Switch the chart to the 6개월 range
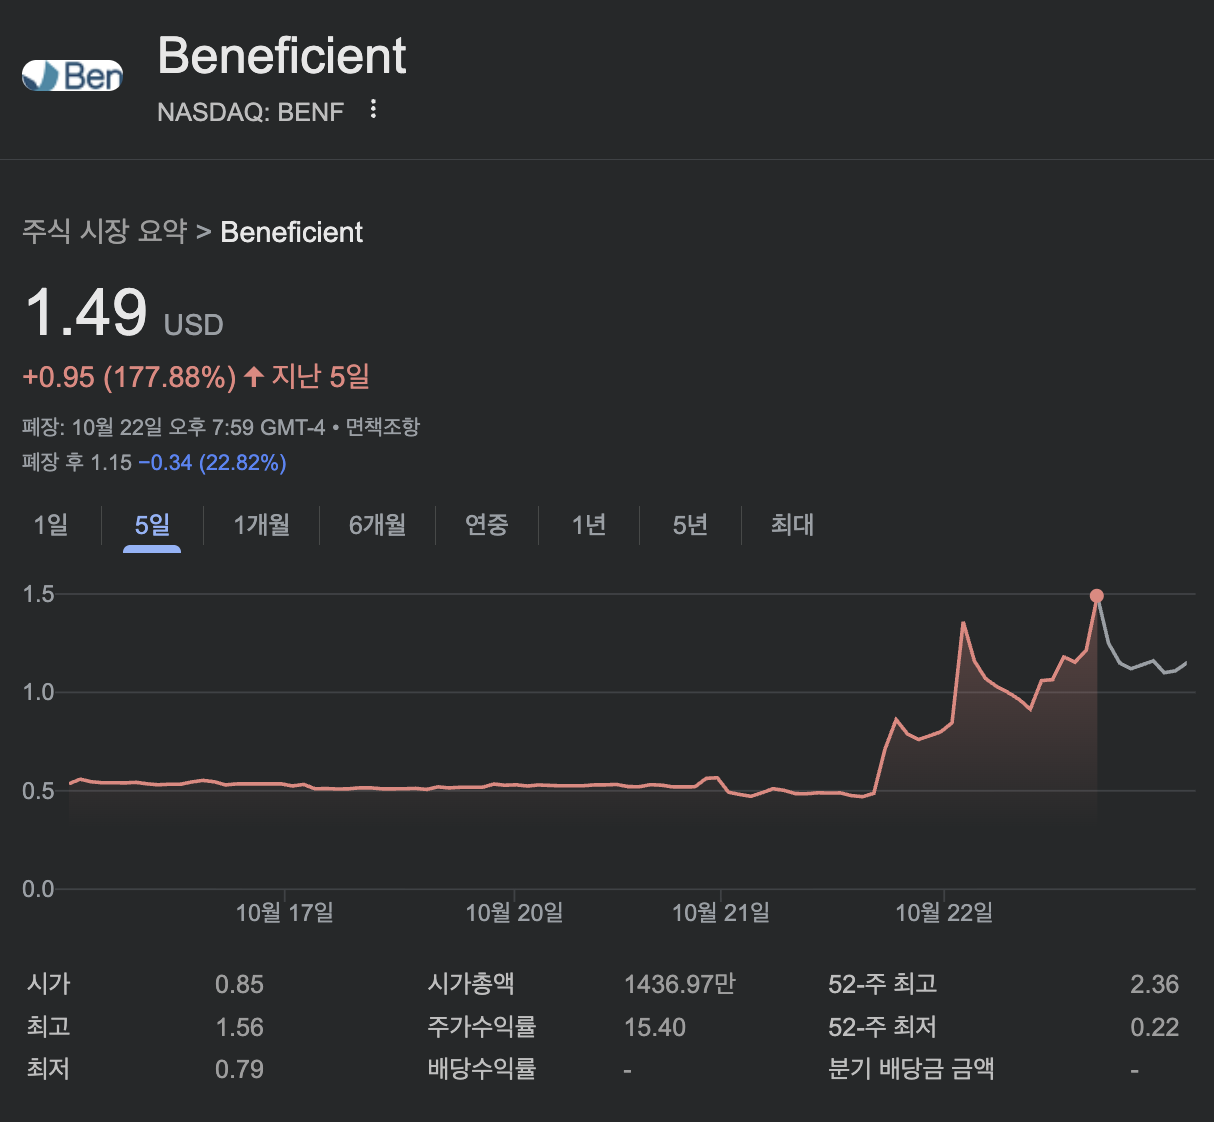This screenshot has width=1214, height=1122. pos(377,524)
